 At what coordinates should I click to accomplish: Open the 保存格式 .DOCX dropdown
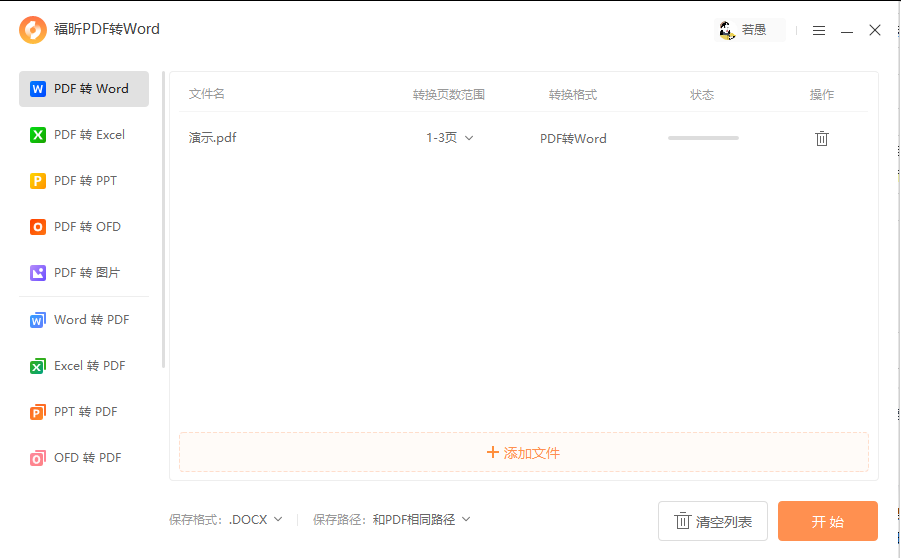256,519
